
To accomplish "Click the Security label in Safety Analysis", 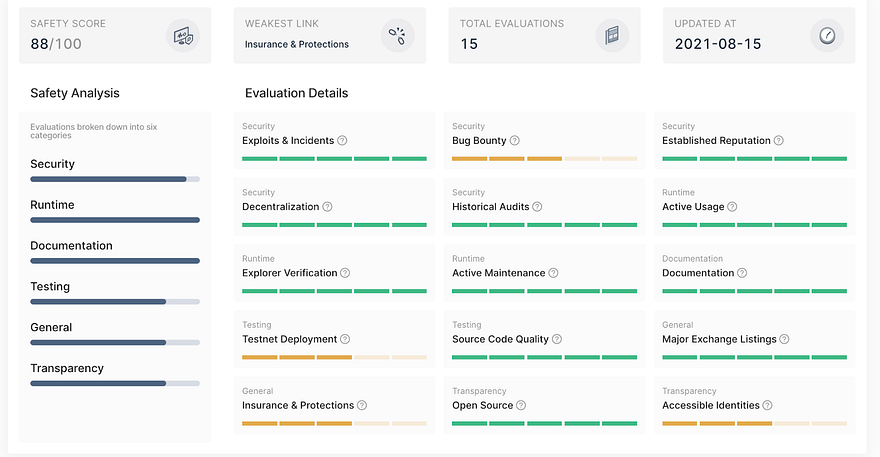I will tap(52, 164).
